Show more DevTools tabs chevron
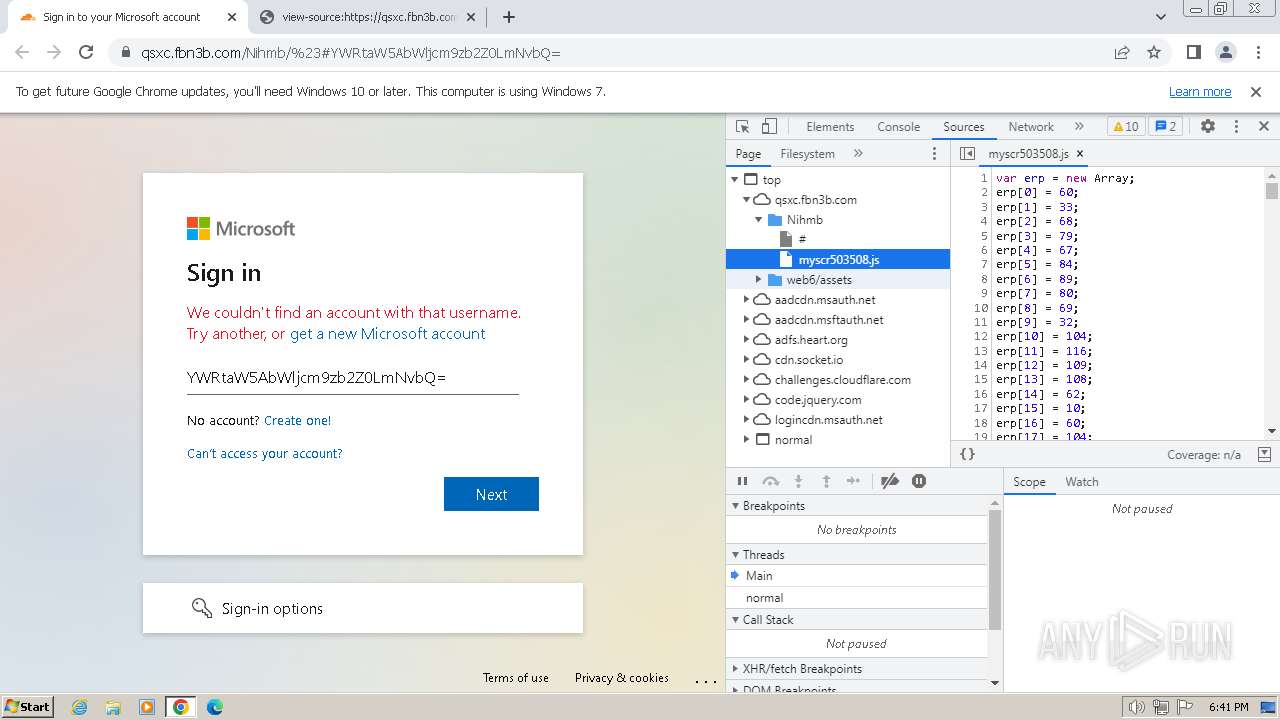This screenshot has width=1280, height=720. (x=1079, y=127)
